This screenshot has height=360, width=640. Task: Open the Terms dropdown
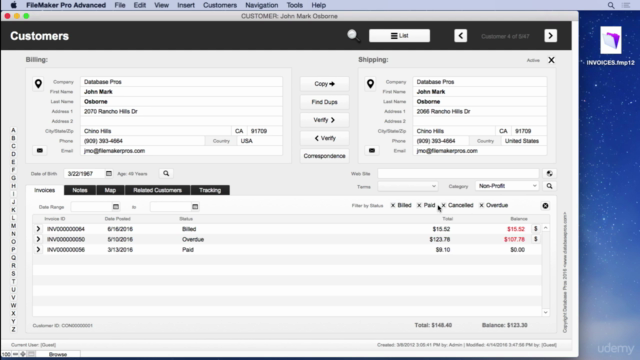pyautogui.click(x=408, y=186)
